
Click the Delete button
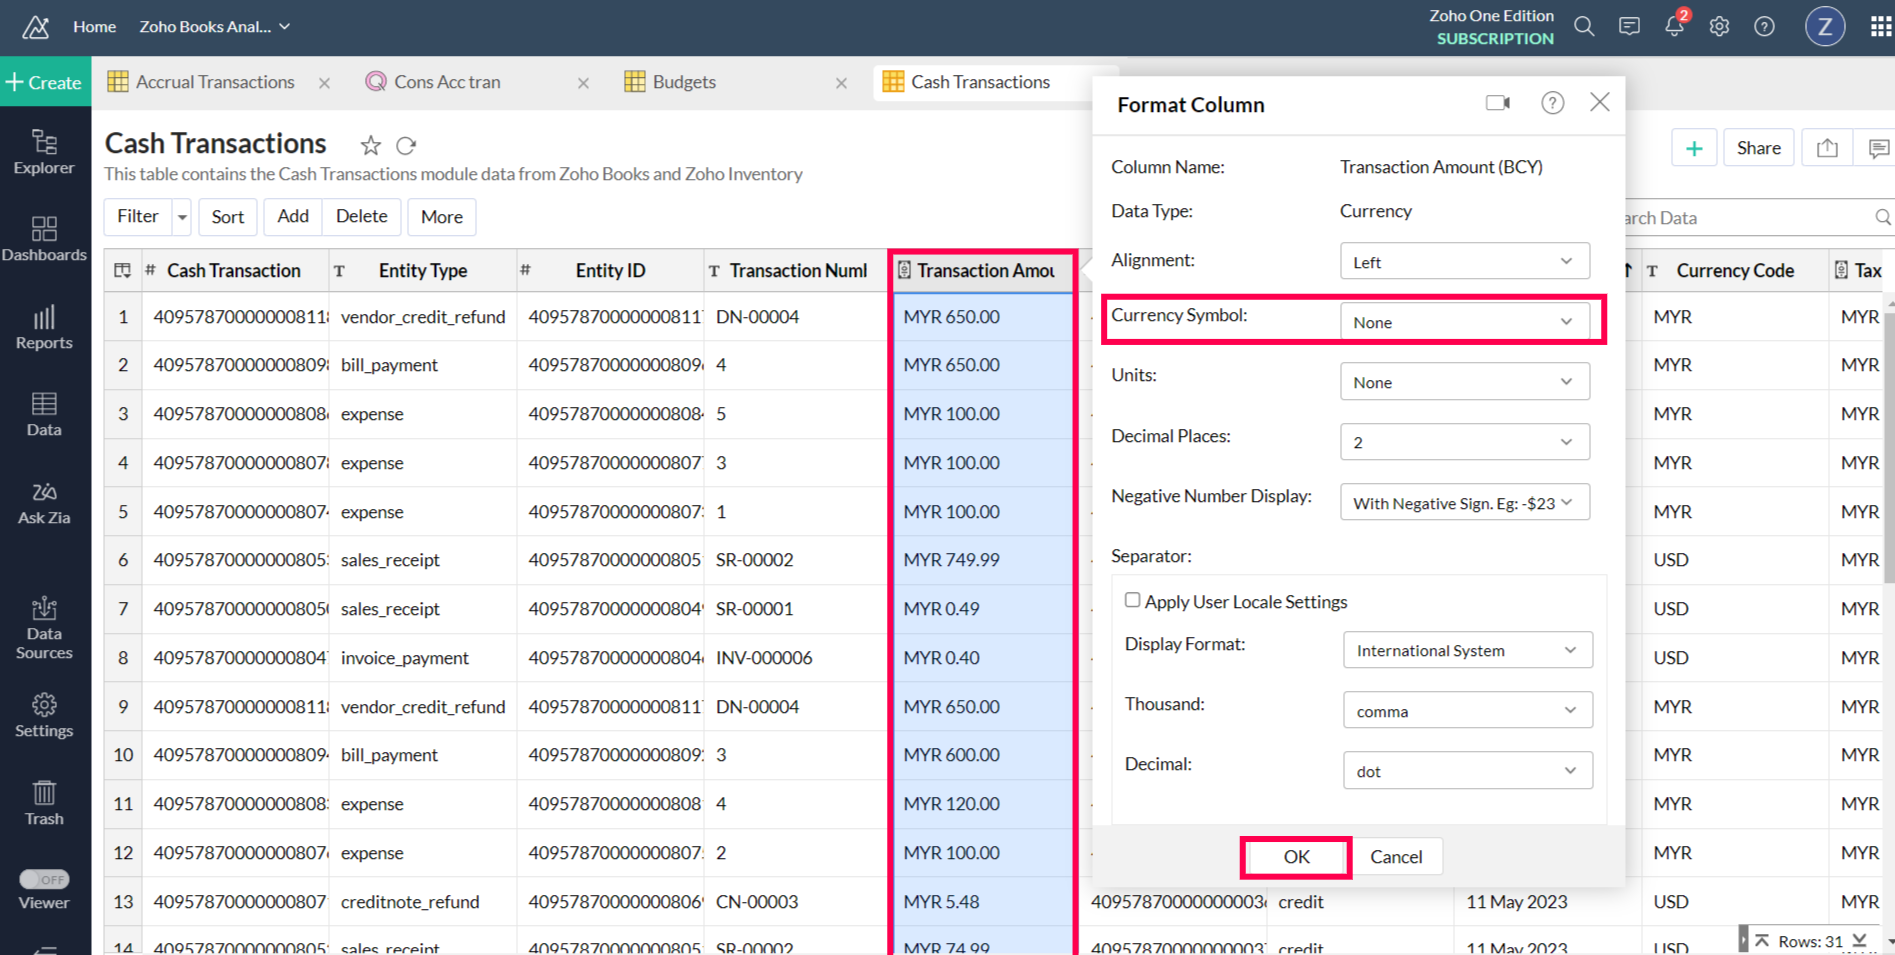coord(361,217)
